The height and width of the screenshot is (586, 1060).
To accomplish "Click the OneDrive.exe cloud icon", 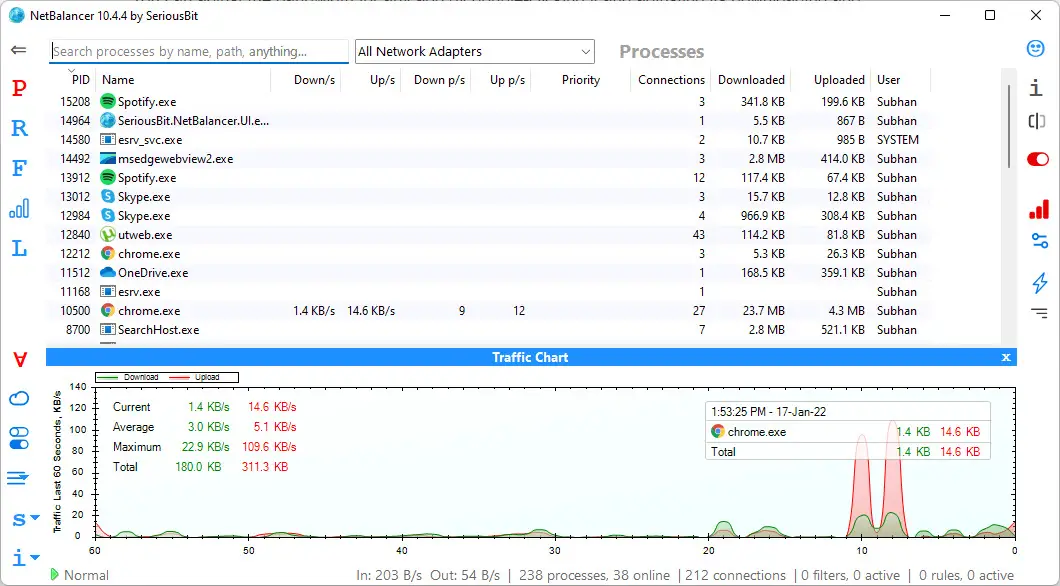I will (107, 272).
